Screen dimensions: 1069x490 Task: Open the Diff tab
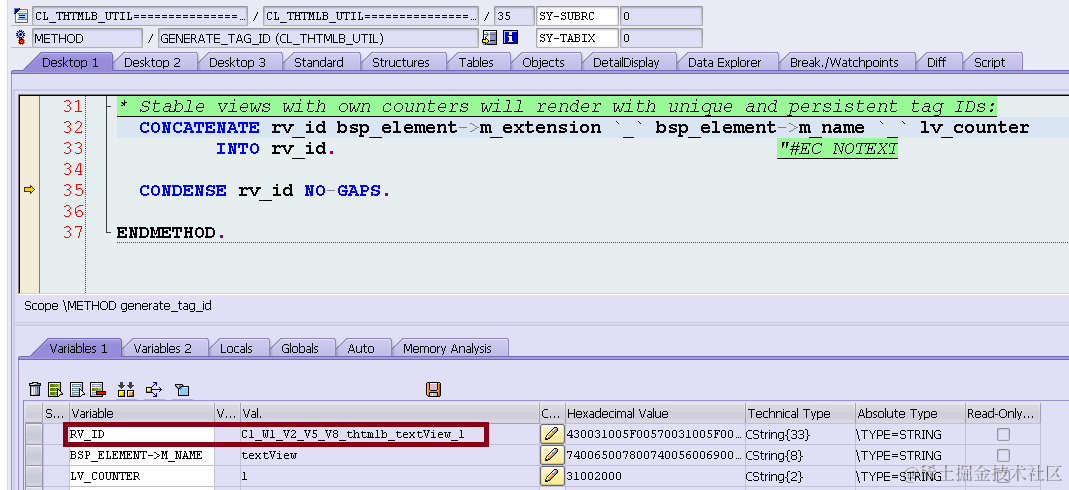(x=937, y=62)
